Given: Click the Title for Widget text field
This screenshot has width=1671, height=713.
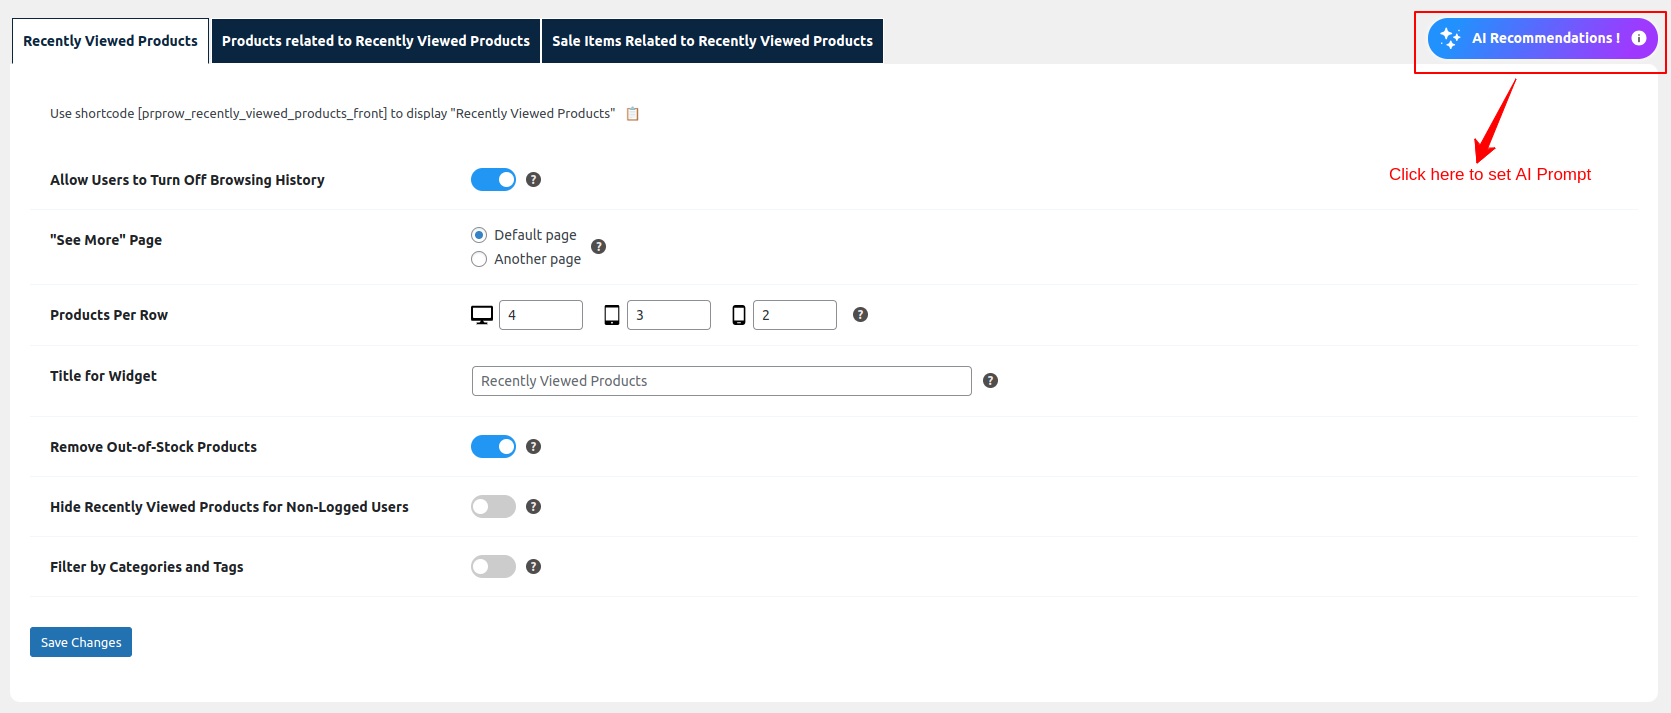Looking at the screenshot, I should [x=721, y=381].
